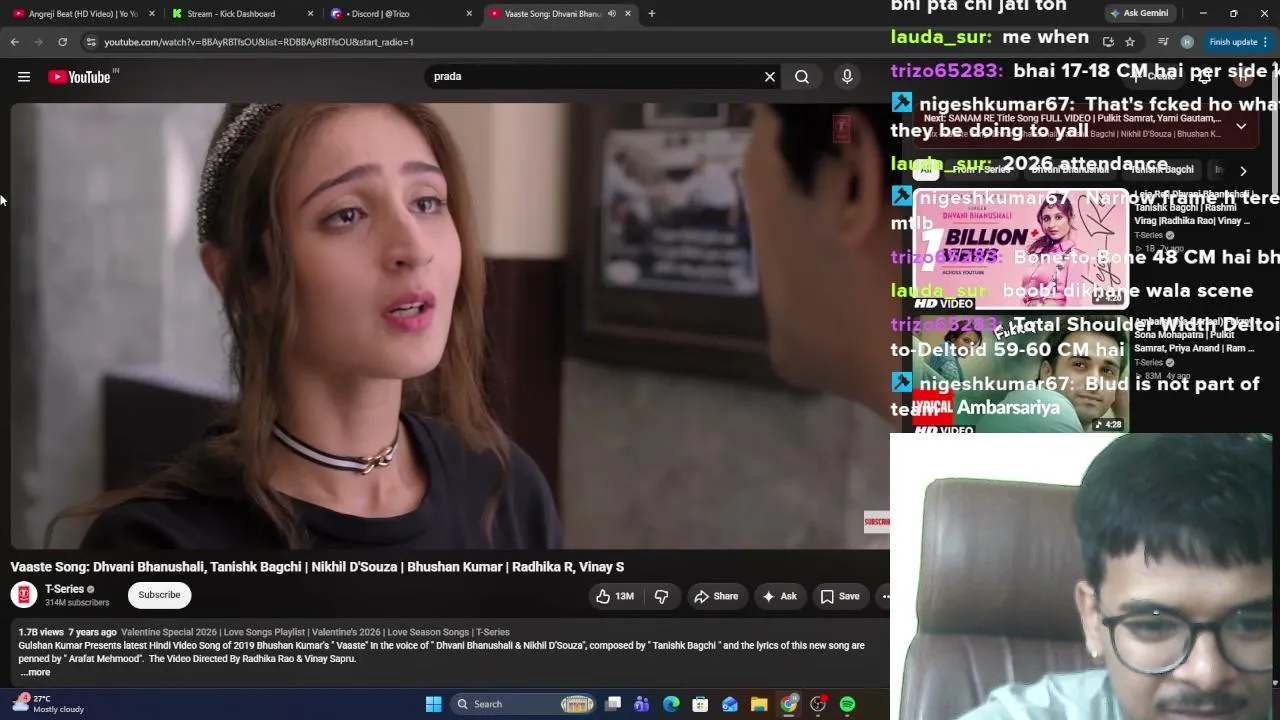Start voice search with the microphone
Screen dimensions: 1280x720
(847, 77)
